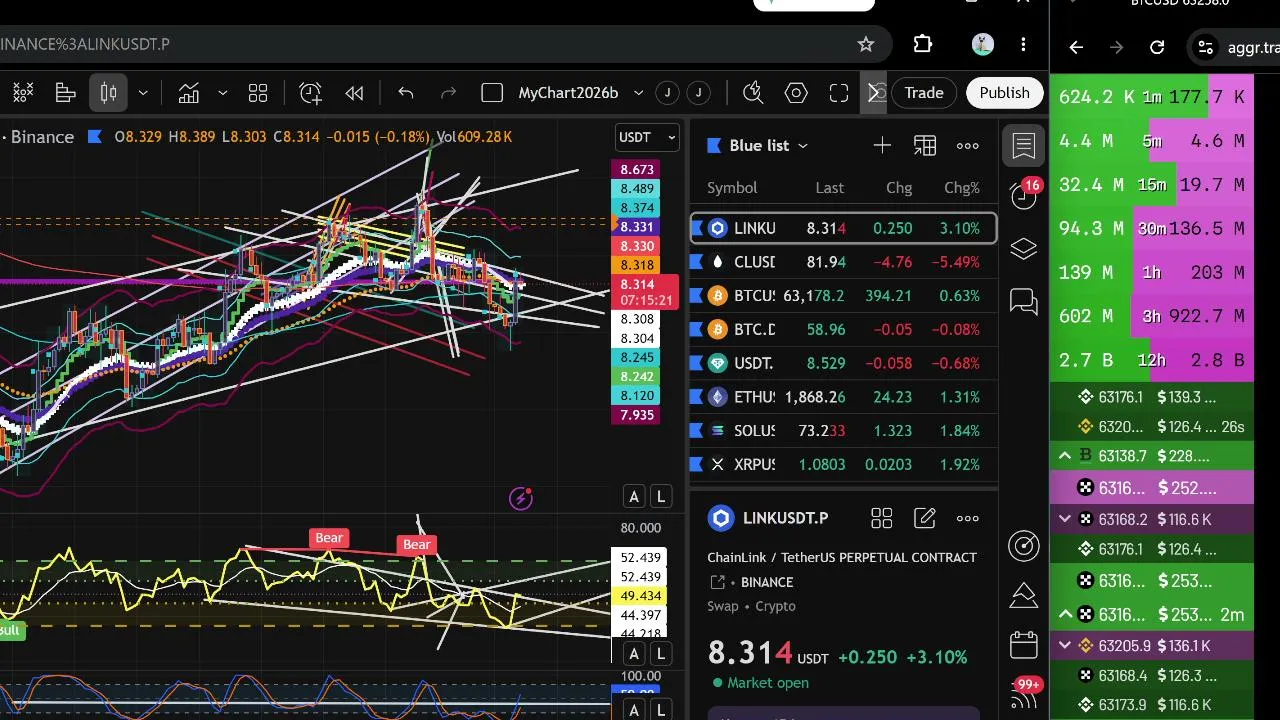Open the BINANCE exchange link

tap(767, 582)
